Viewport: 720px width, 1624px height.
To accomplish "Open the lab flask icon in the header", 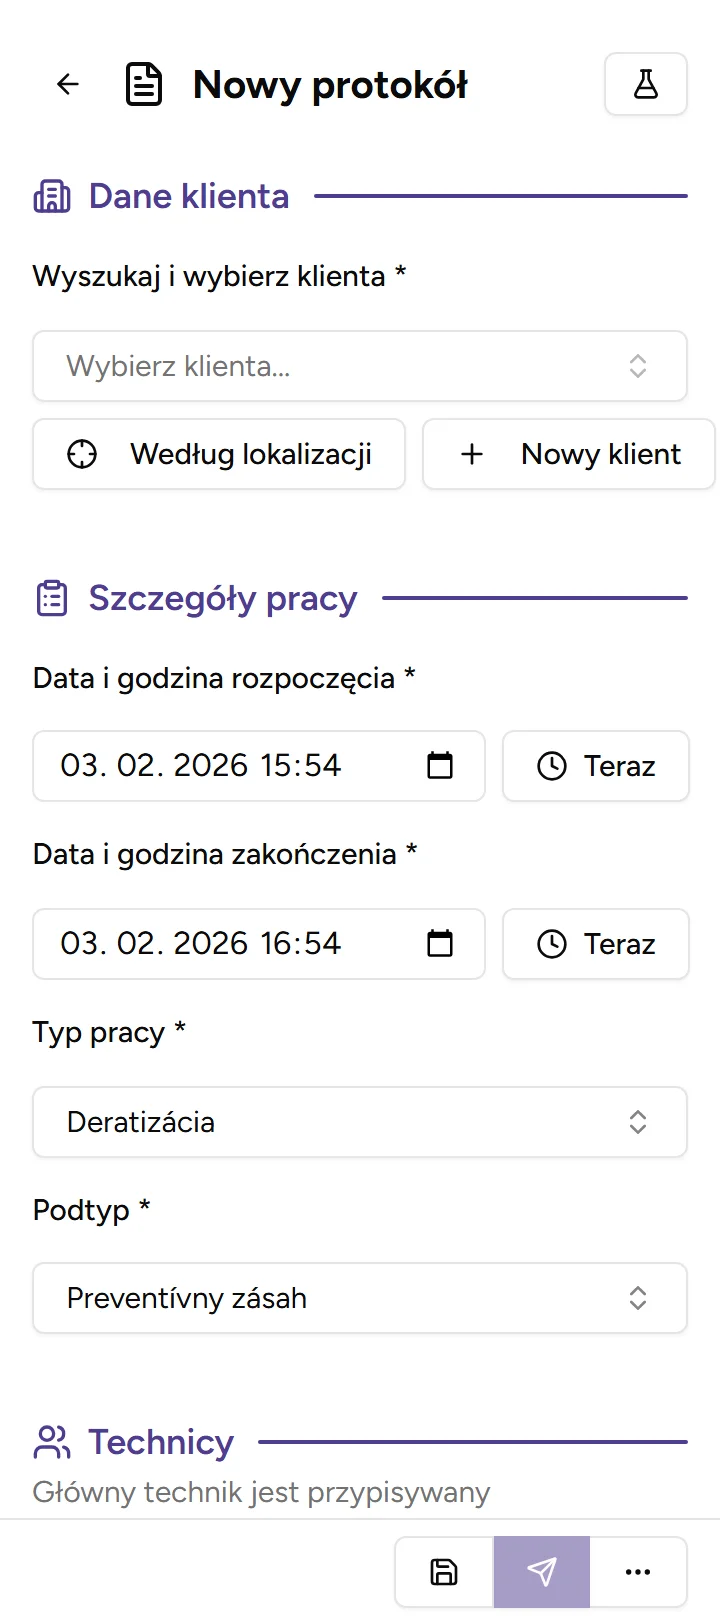I will (645, 84).
